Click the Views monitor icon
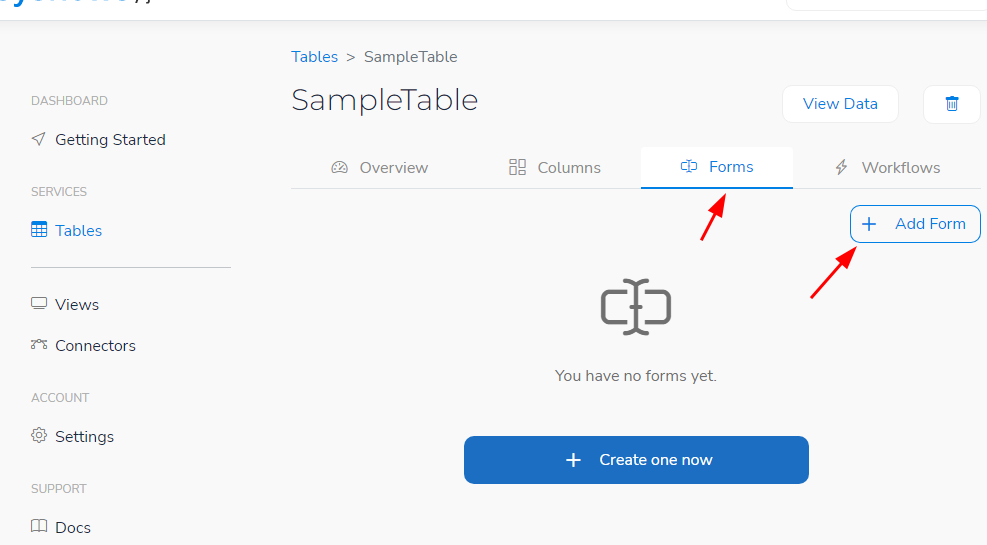 39,304
